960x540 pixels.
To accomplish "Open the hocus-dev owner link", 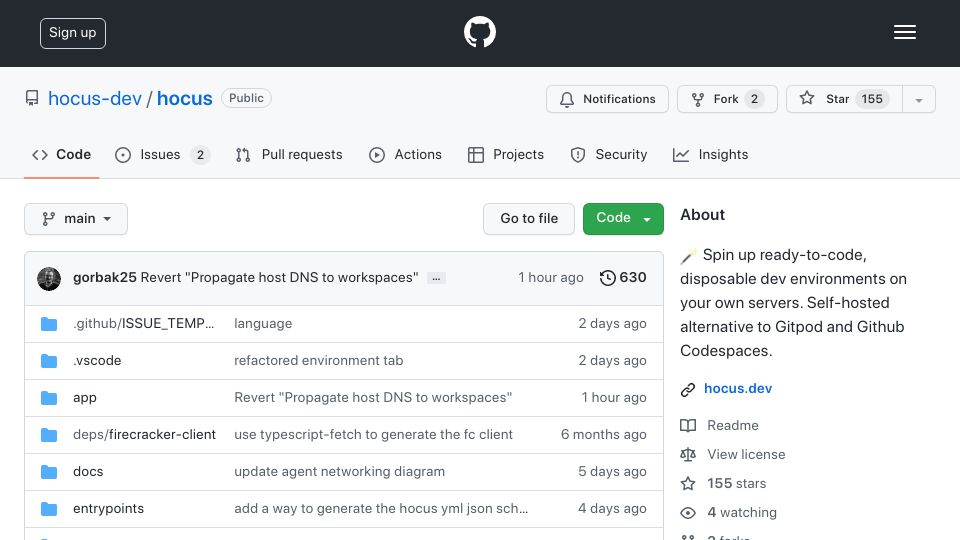I will tap(95, 99).
